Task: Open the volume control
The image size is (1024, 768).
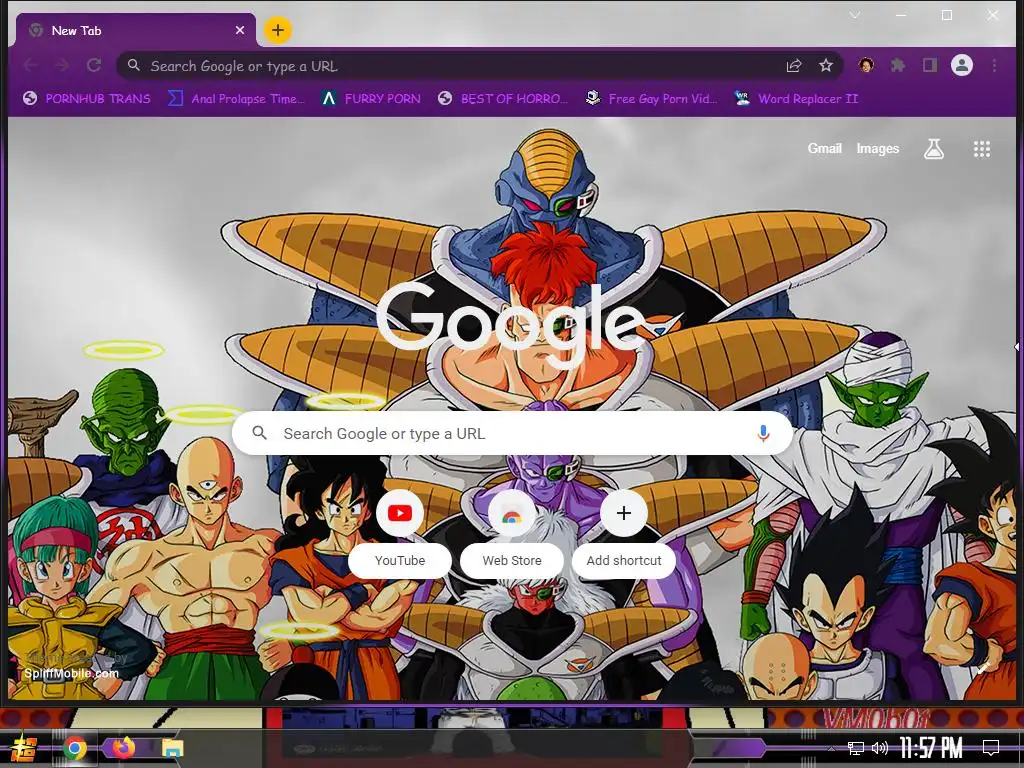Action: [880, 748]
